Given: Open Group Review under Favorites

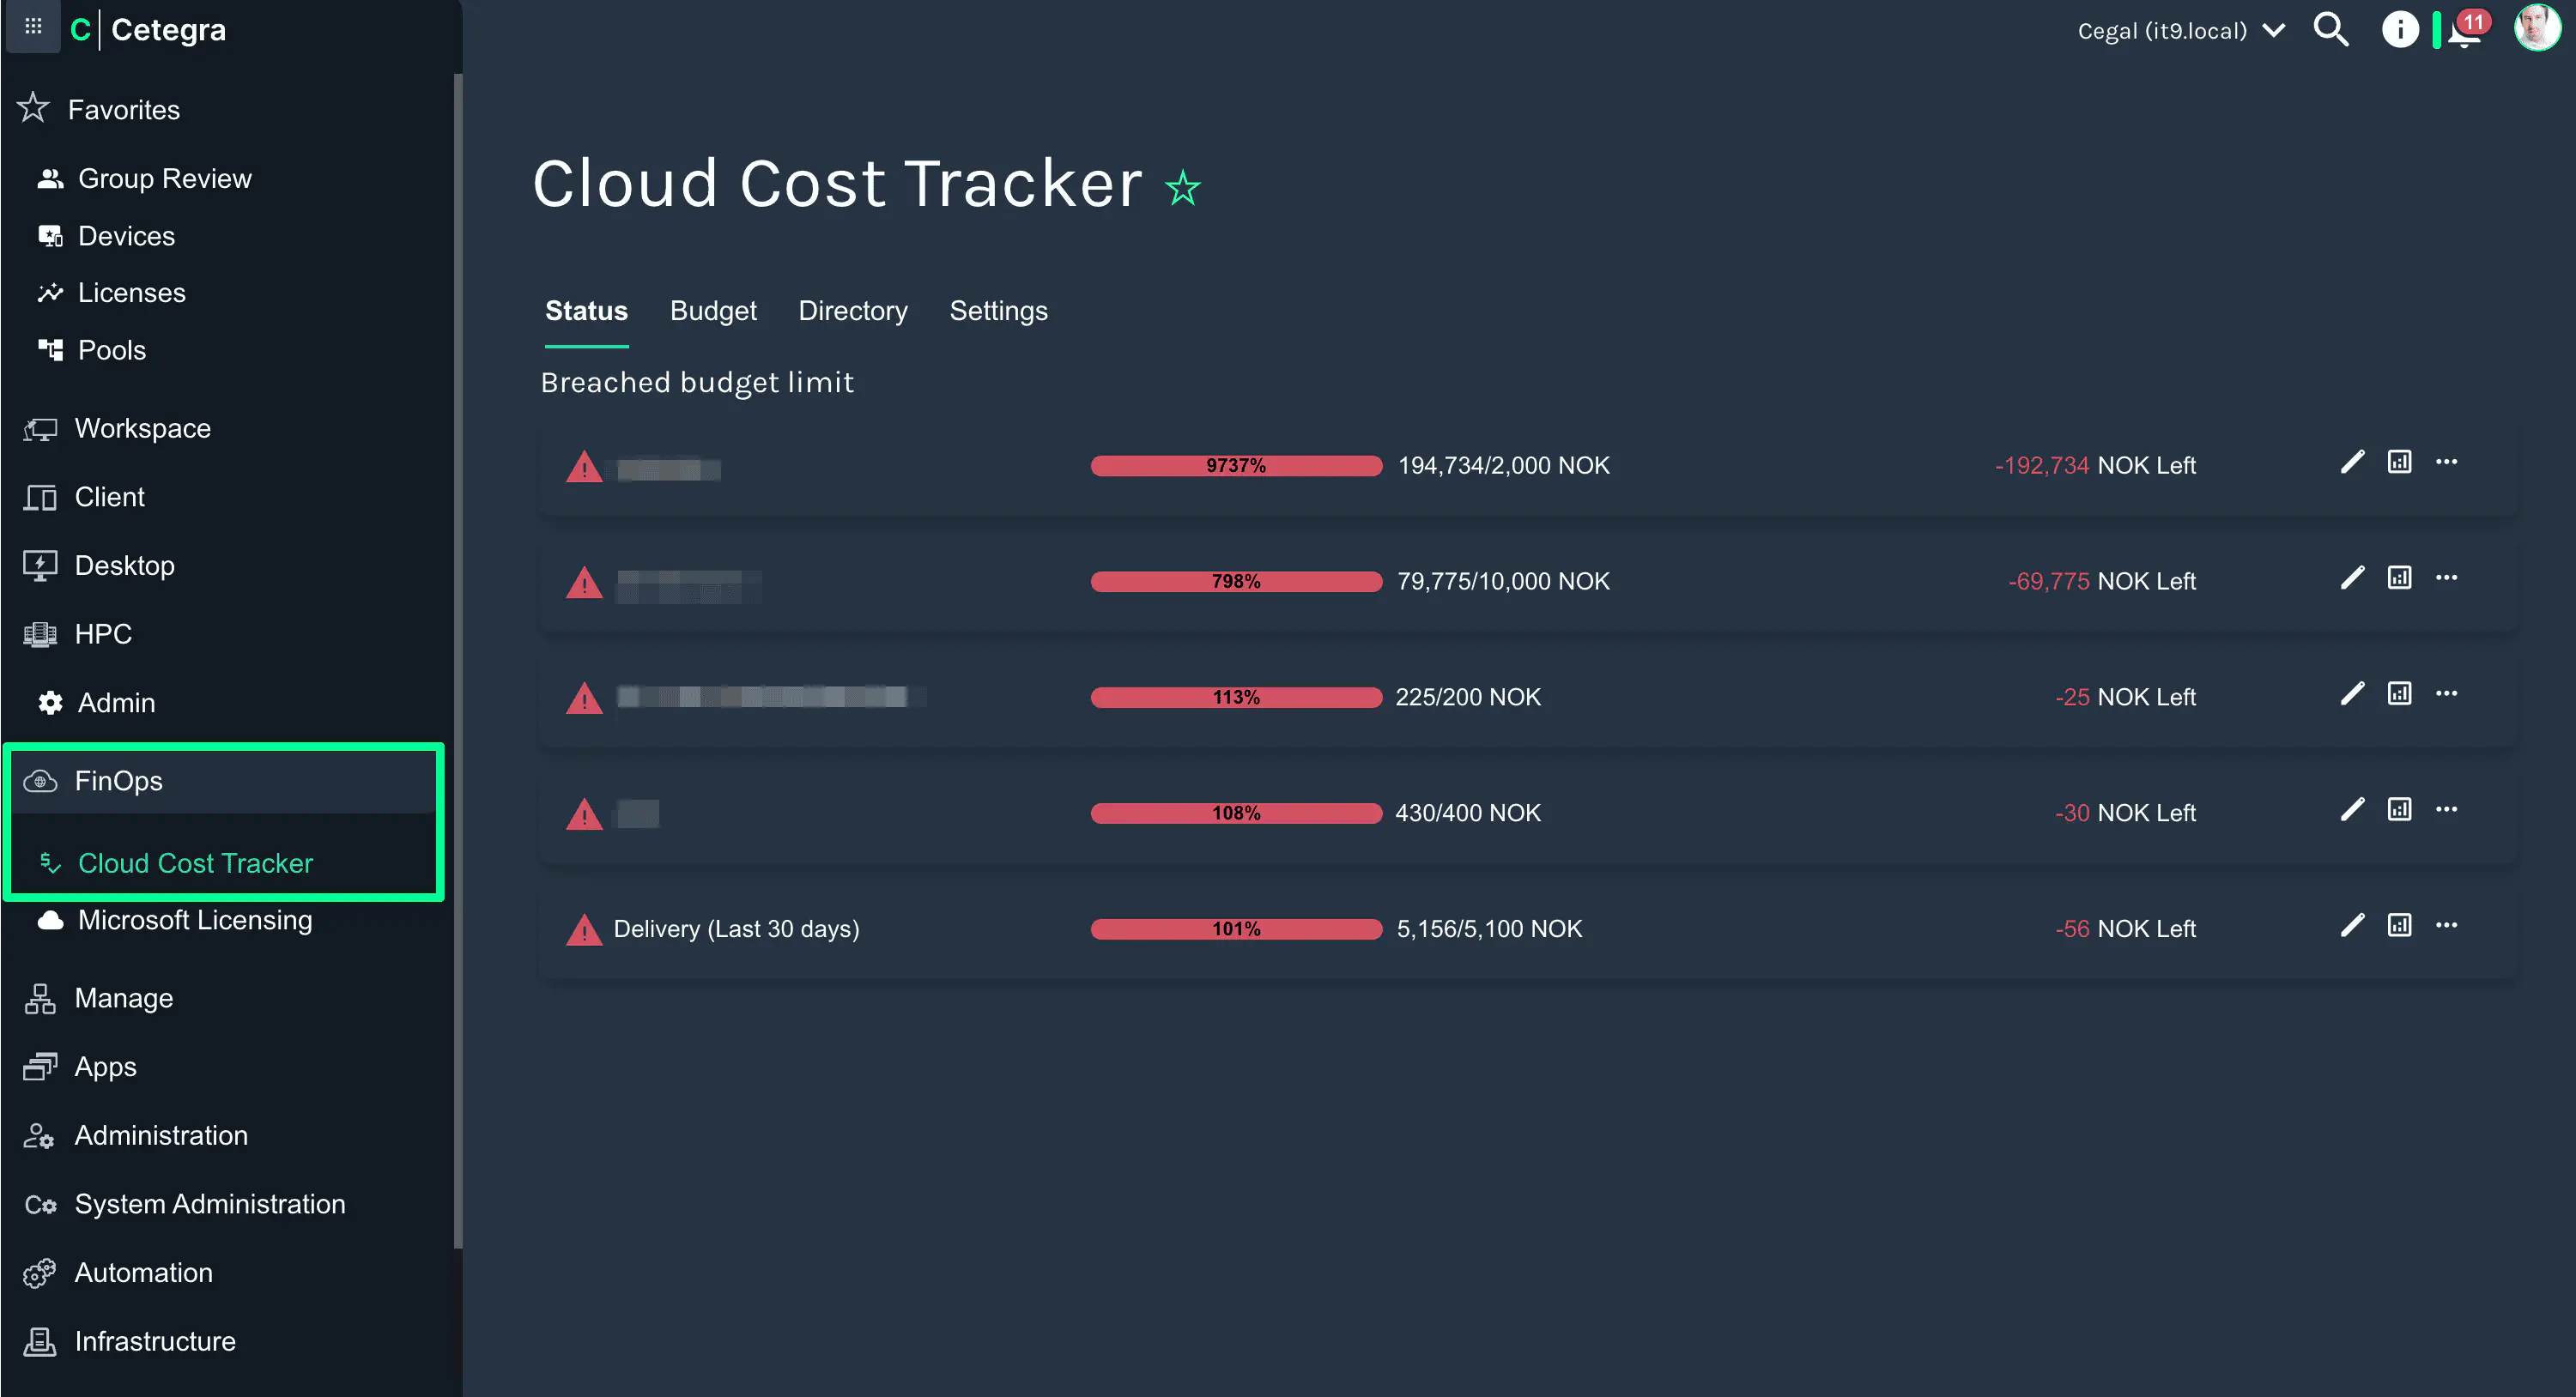Looking at the screenshot, I should [164, 179].
